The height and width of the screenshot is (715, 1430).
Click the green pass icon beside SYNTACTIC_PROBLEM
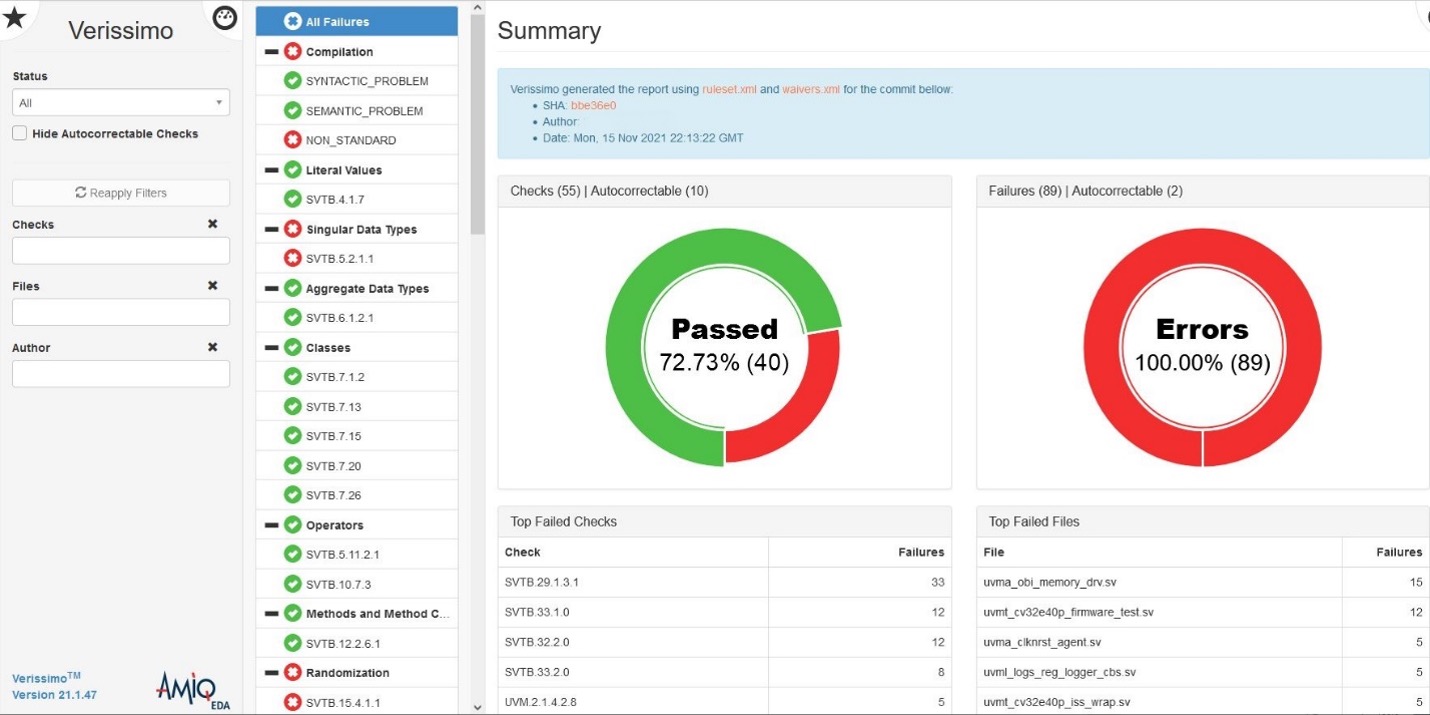pyautogui.click(x=292, y=81)
